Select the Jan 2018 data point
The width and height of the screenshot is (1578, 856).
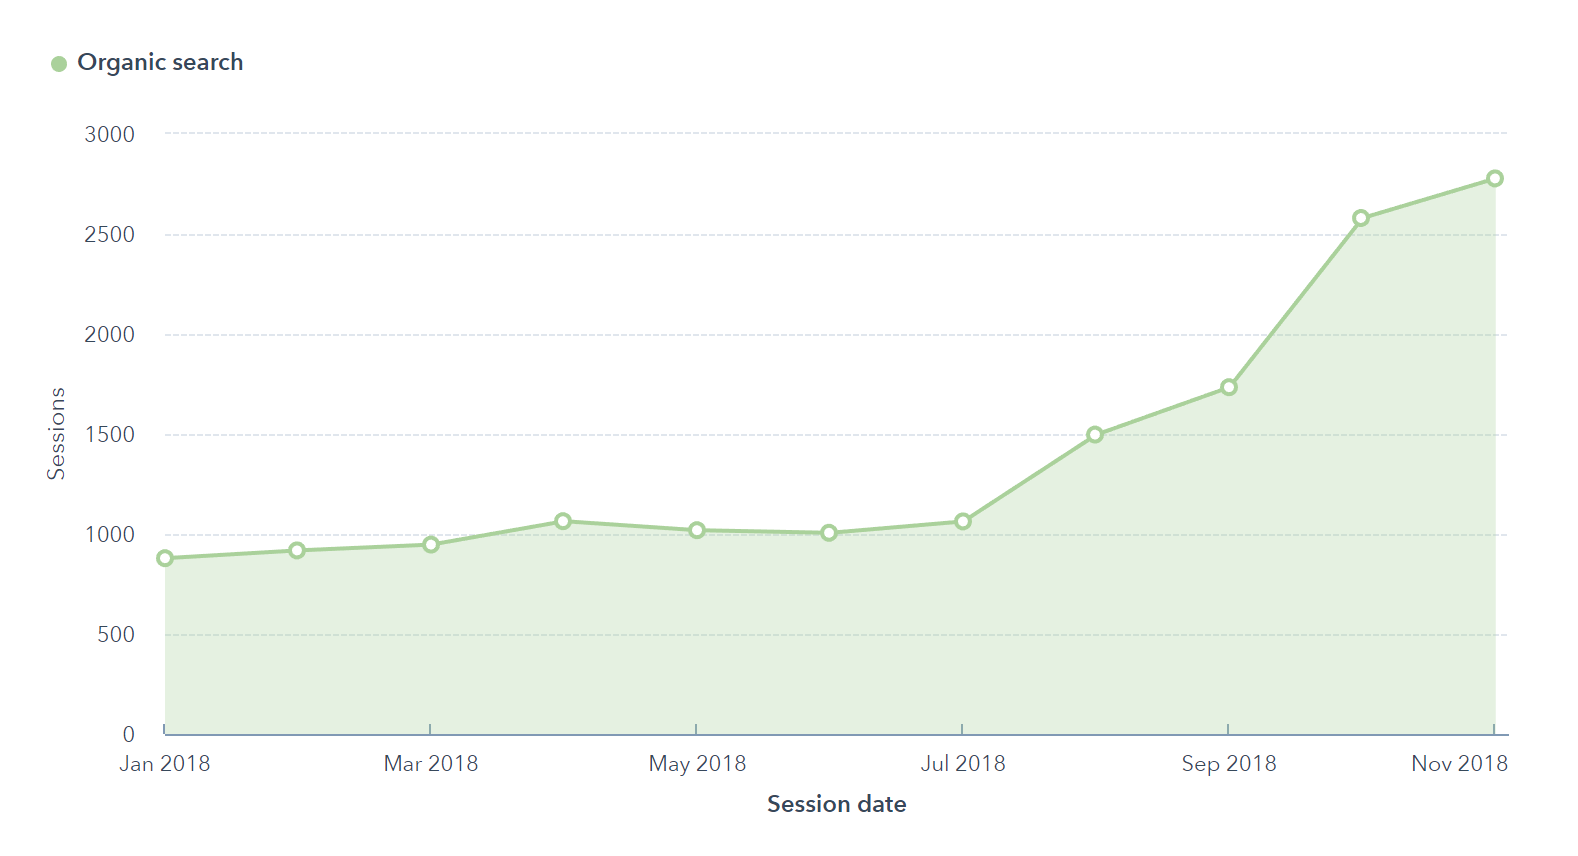click(x=165, y=558)
